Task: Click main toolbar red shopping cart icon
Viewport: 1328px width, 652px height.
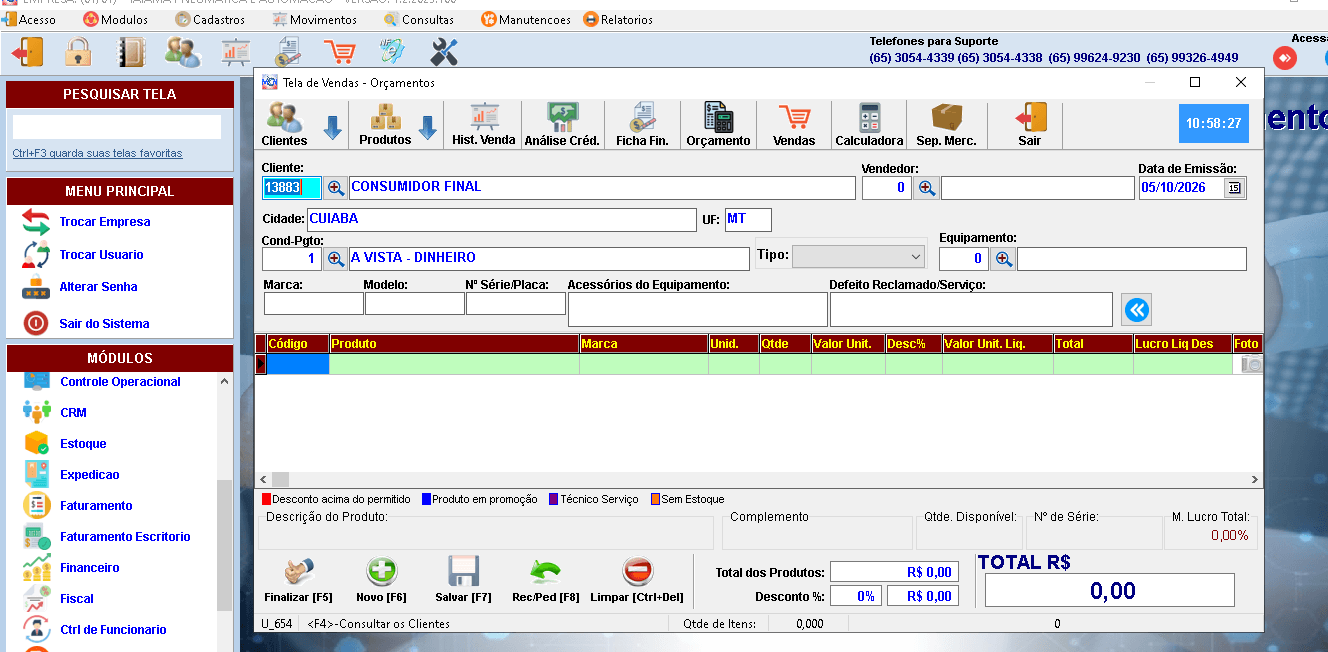Action: [x=340, y=52]
